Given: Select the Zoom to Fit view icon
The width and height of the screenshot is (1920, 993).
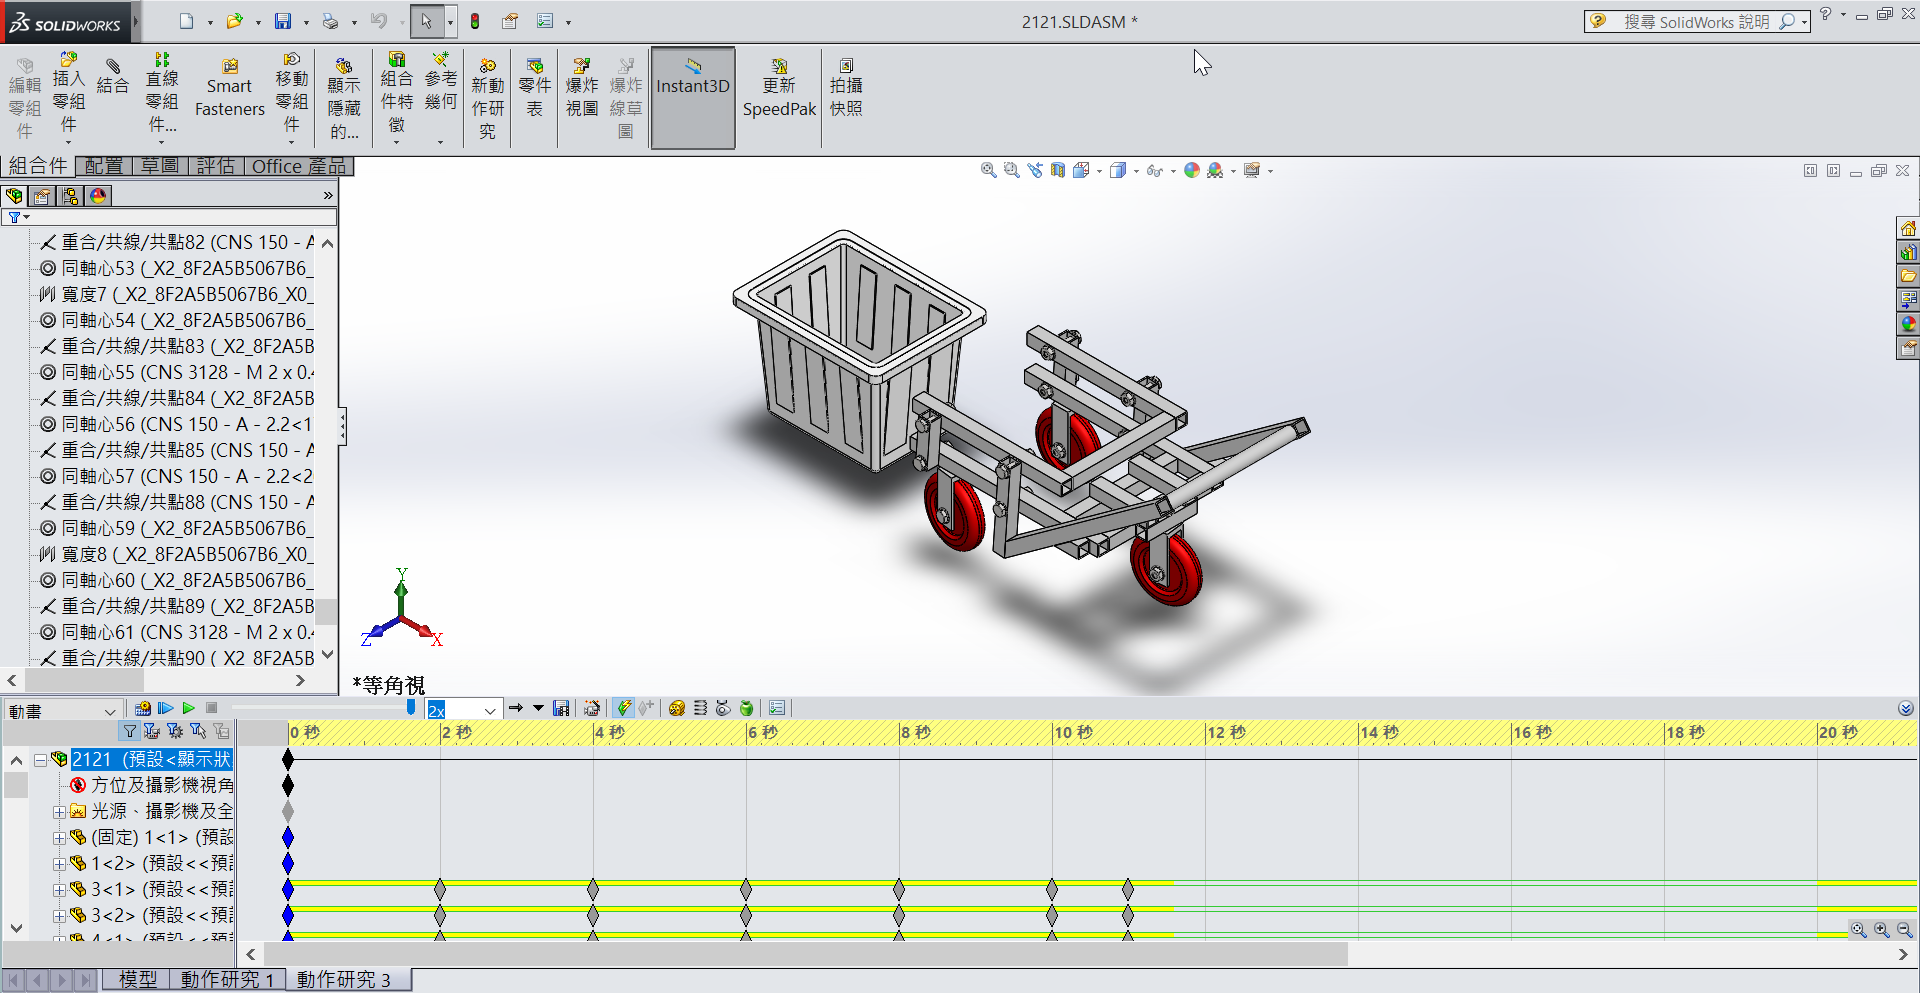Looking at the screenshot, I should click(x=988, y=171).
